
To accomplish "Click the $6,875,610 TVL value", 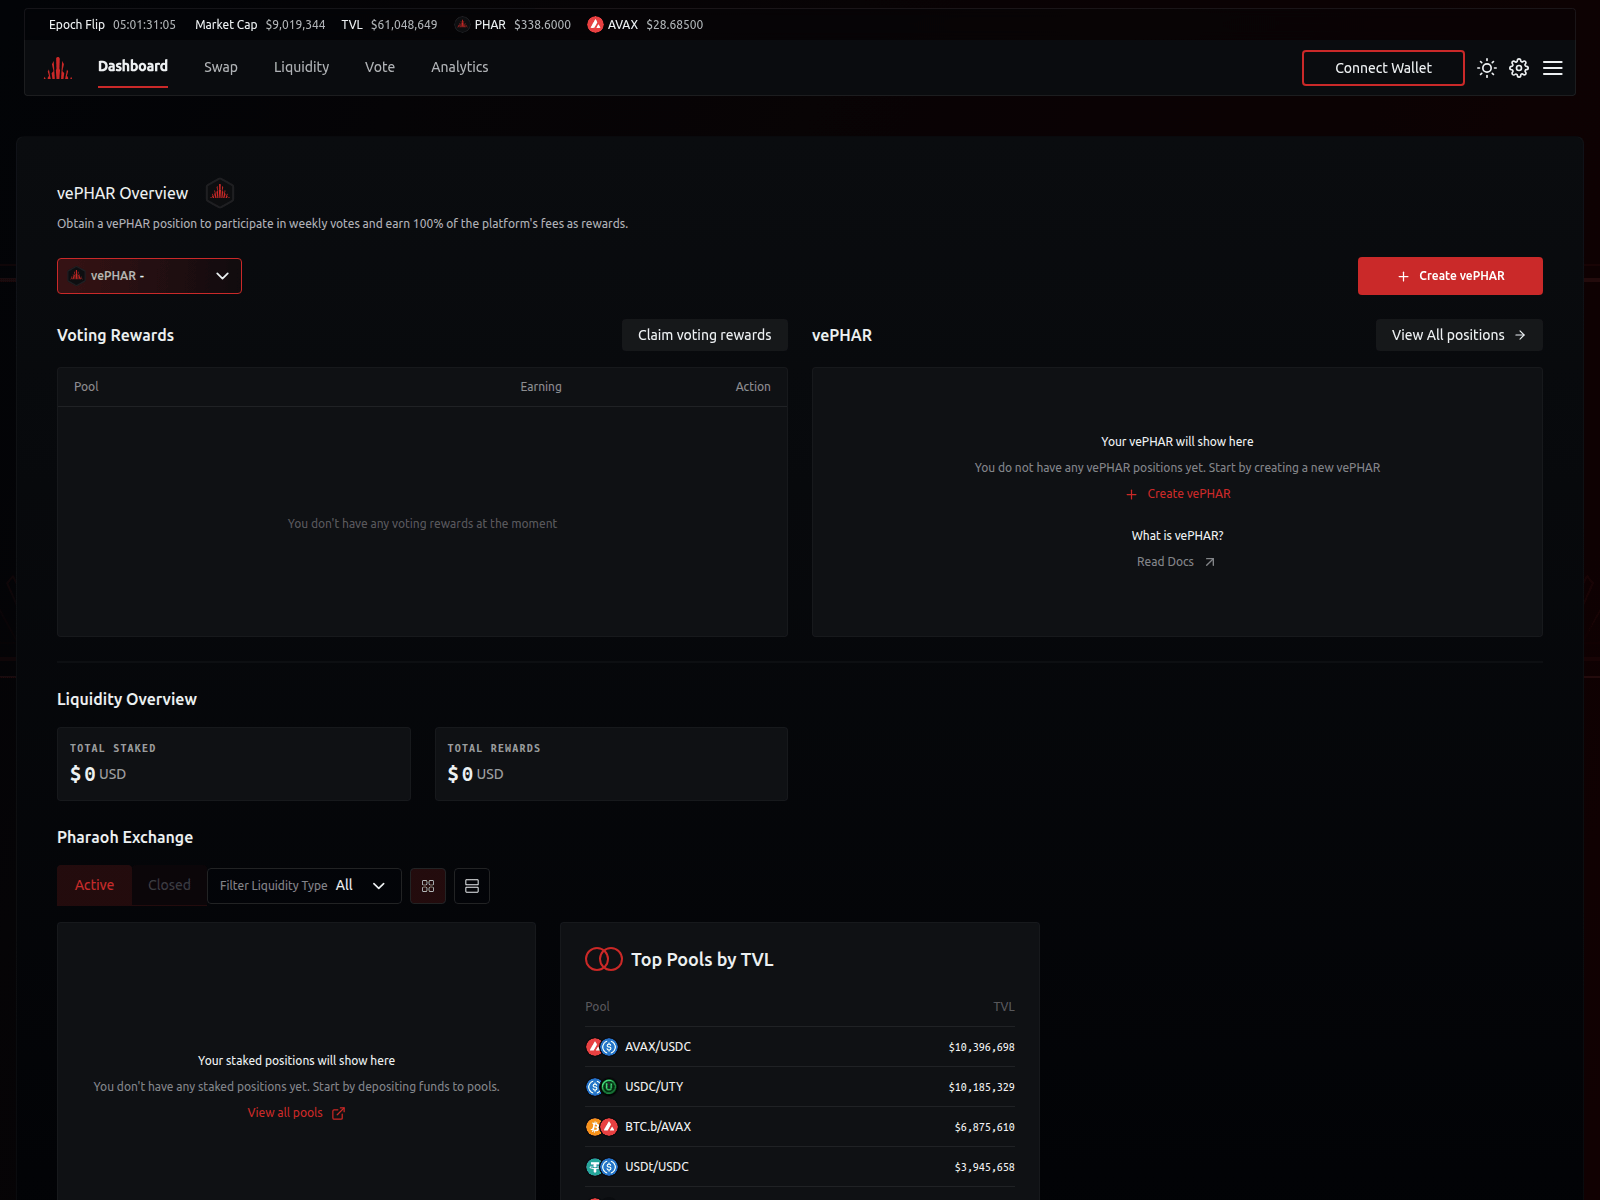I will [984, 1127].
